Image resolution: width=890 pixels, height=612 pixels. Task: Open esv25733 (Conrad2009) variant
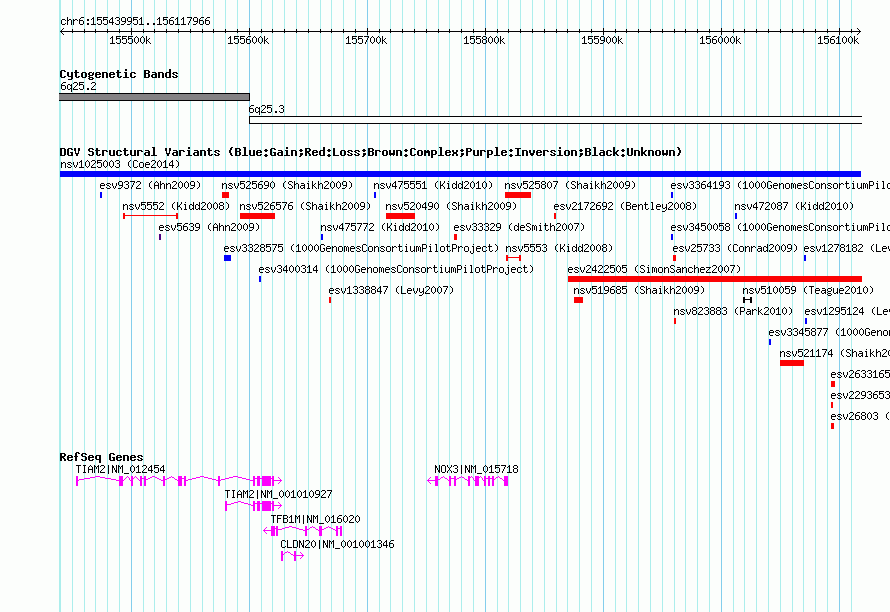736,248
